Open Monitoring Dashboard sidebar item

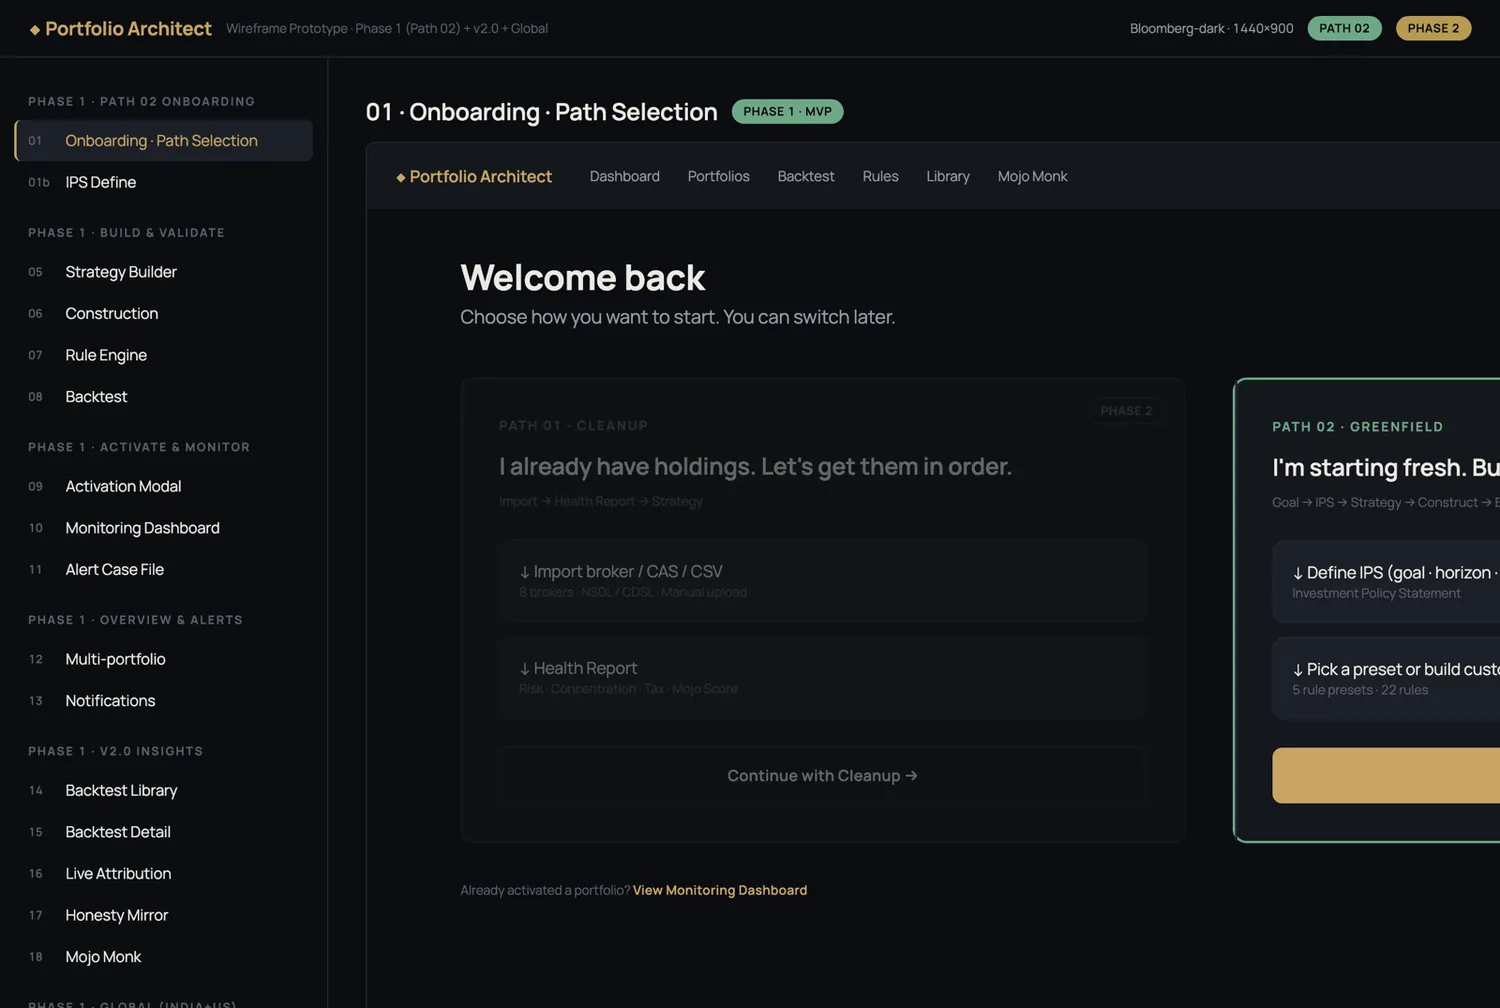point(164,528)
